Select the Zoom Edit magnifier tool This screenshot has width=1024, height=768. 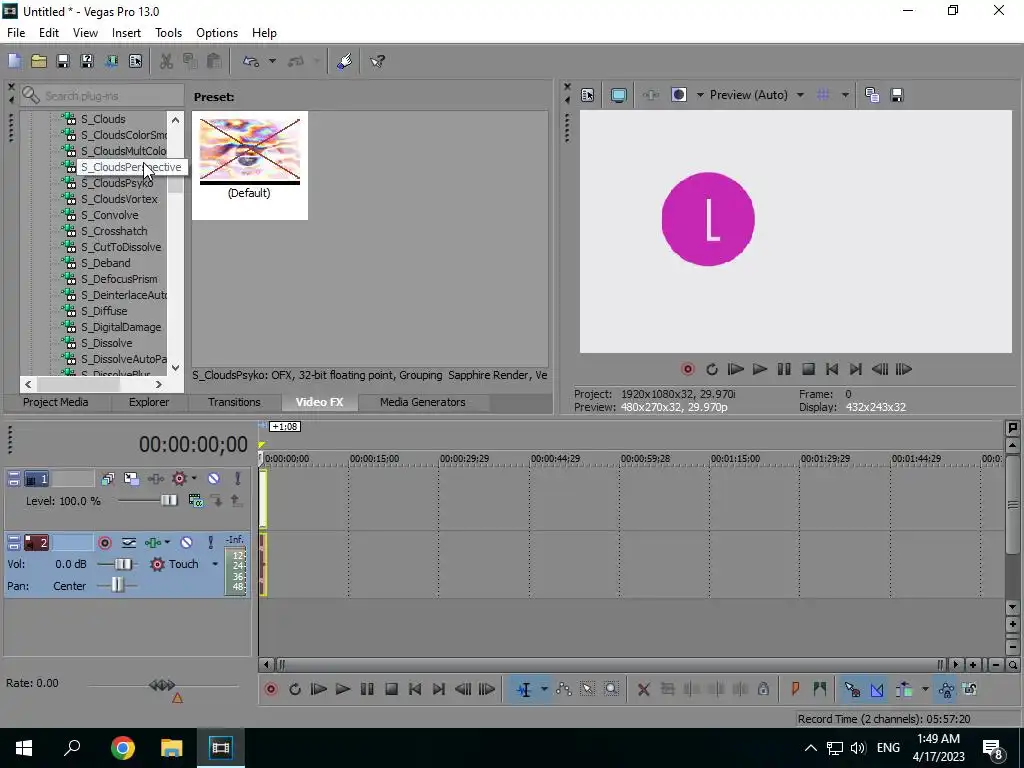coord(611,689)
